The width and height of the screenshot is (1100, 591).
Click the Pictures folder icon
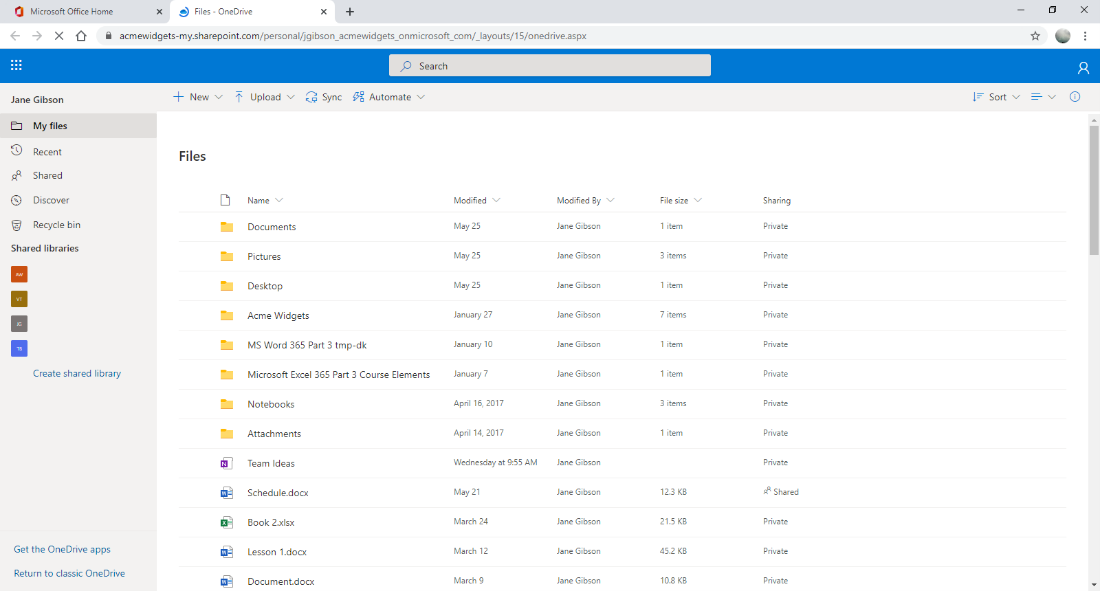click(227, 256)
